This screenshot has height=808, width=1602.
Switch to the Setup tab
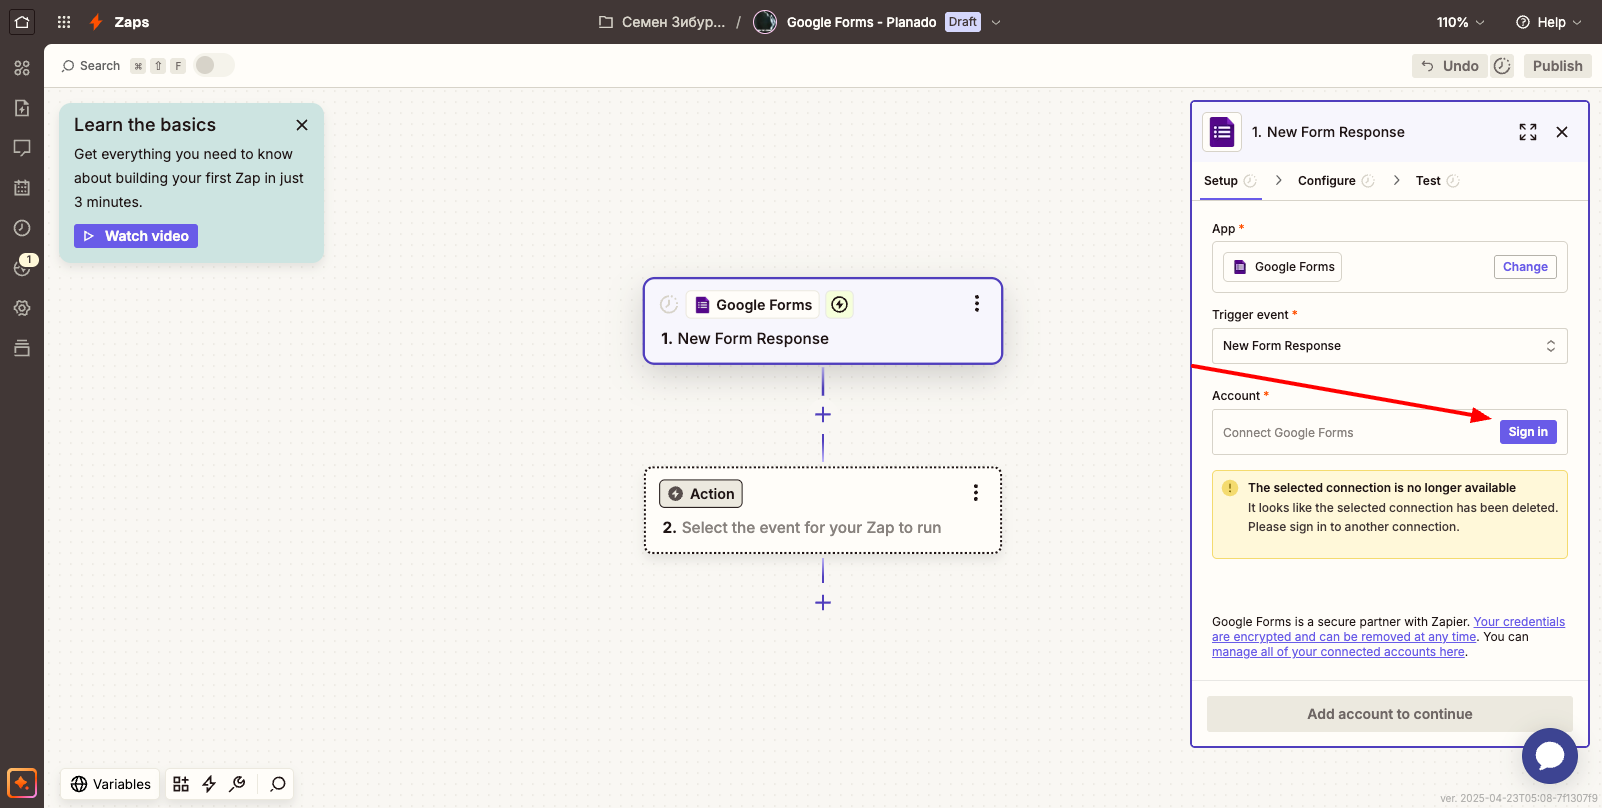tap(1230, 181)
